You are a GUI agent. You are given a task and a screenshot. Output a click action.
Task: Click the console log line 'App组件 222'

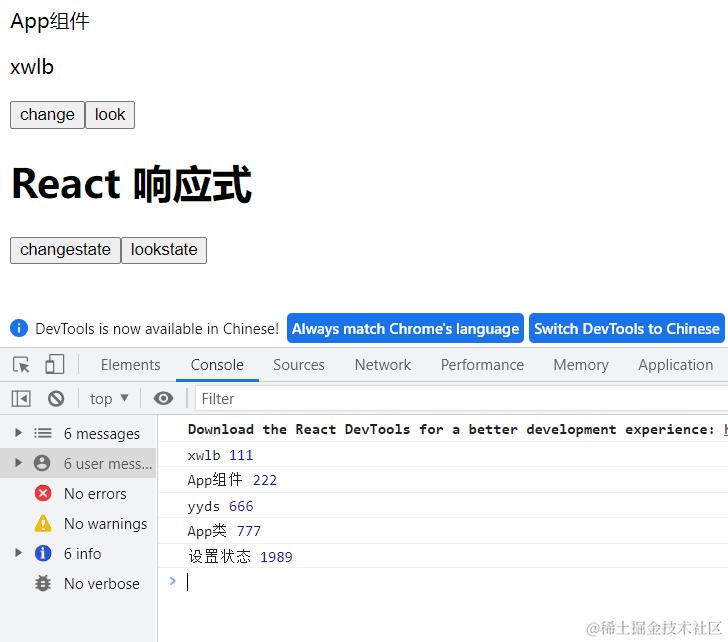(443, 480)
